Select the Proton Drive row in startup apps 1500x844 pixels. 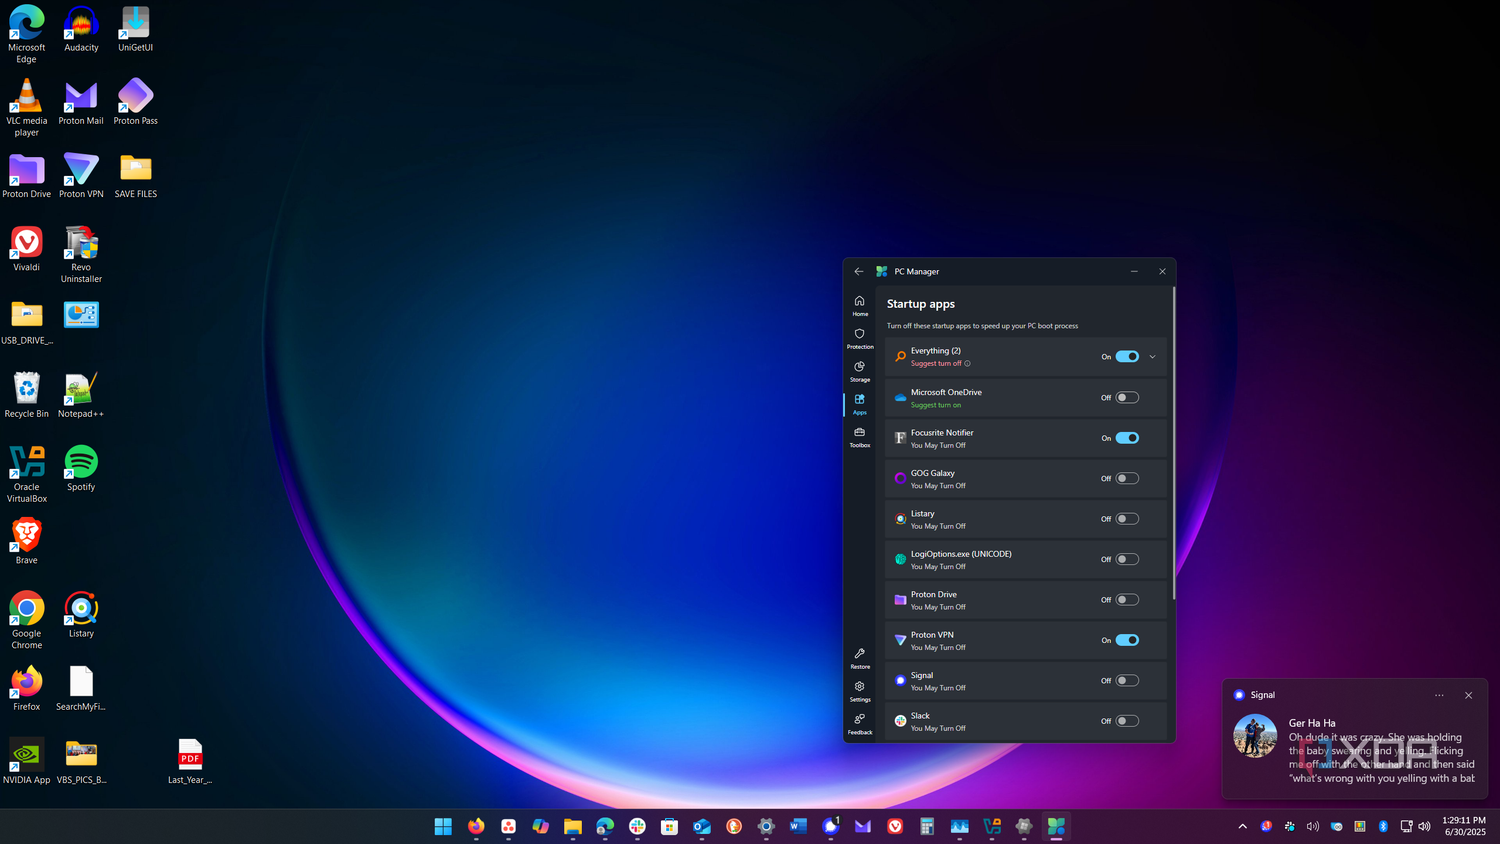(x=1026, y=600)
